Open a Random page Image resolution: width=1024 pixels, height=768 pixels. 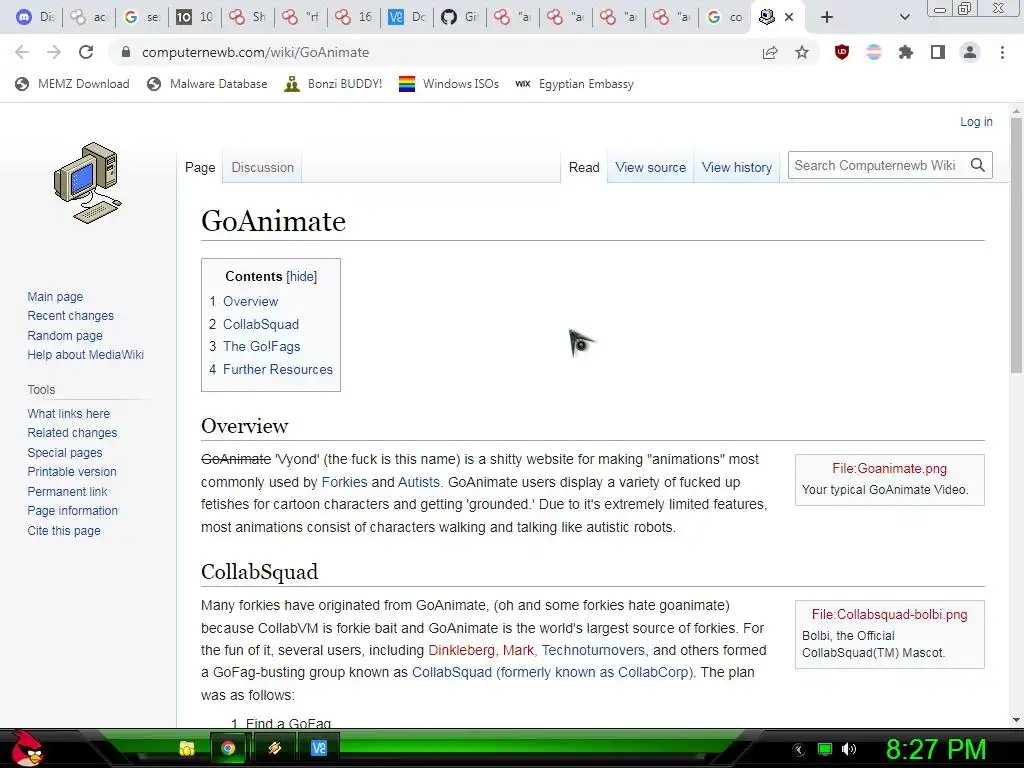(x=65, y=335)
